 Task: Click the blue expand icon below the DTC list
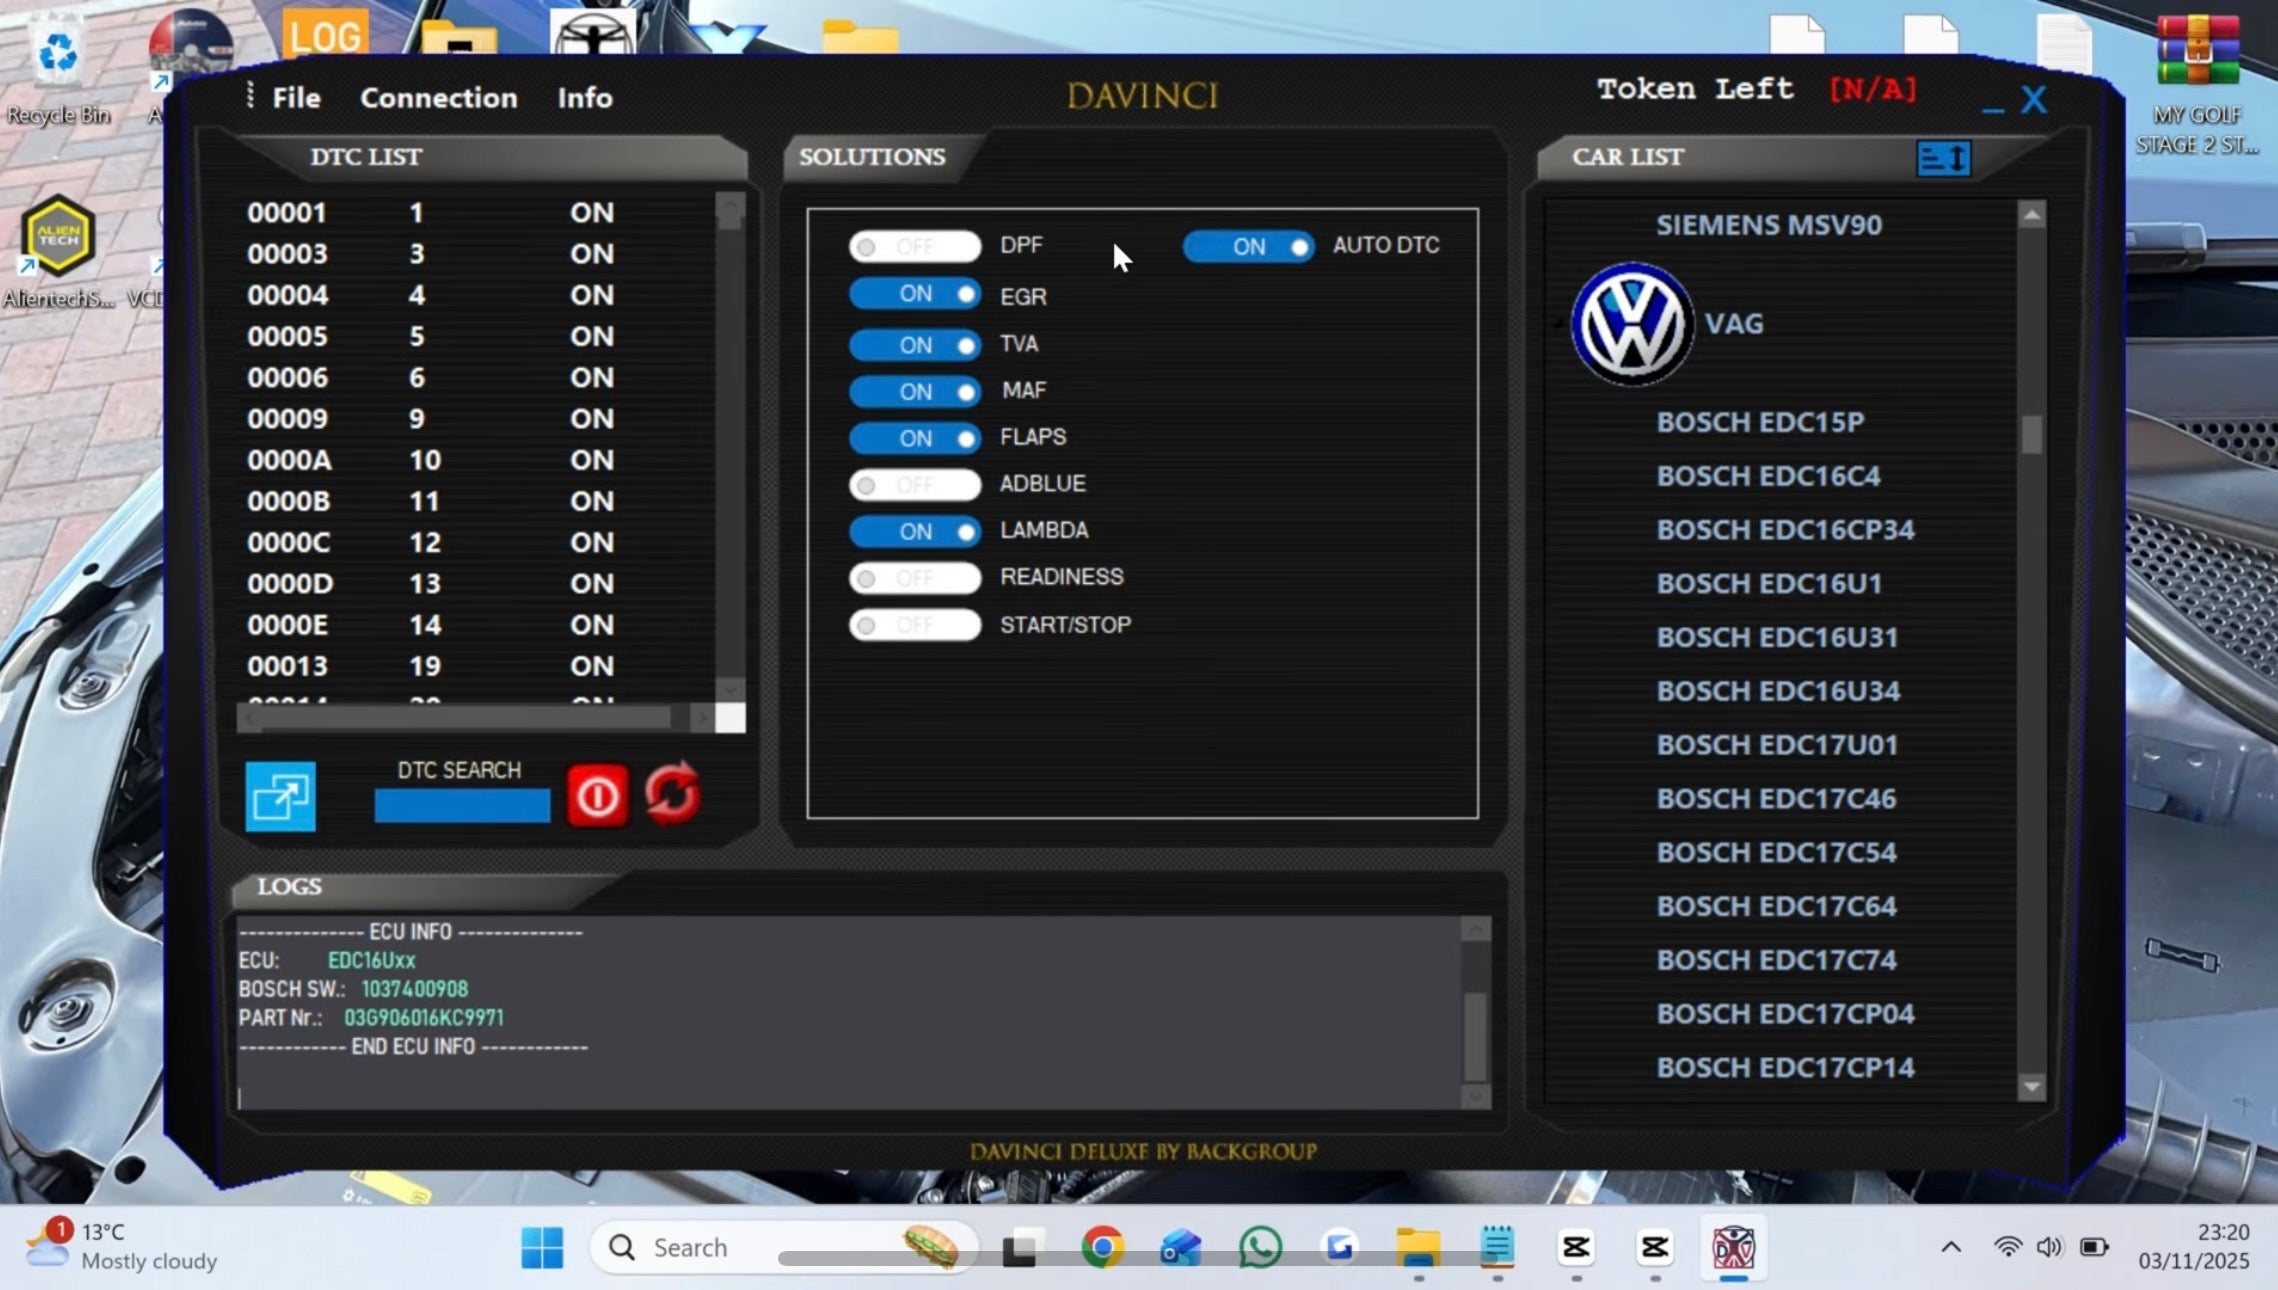[281, 797]
